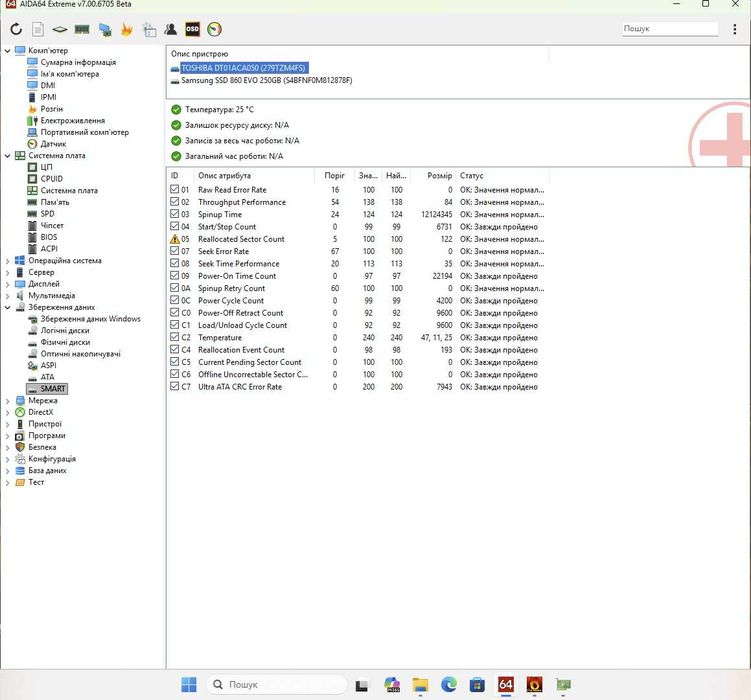Image resolution: width=751 pixels, height=700 pixels.
Task: Open the OSD panel toolbar icon
Action: coord(193,29)
